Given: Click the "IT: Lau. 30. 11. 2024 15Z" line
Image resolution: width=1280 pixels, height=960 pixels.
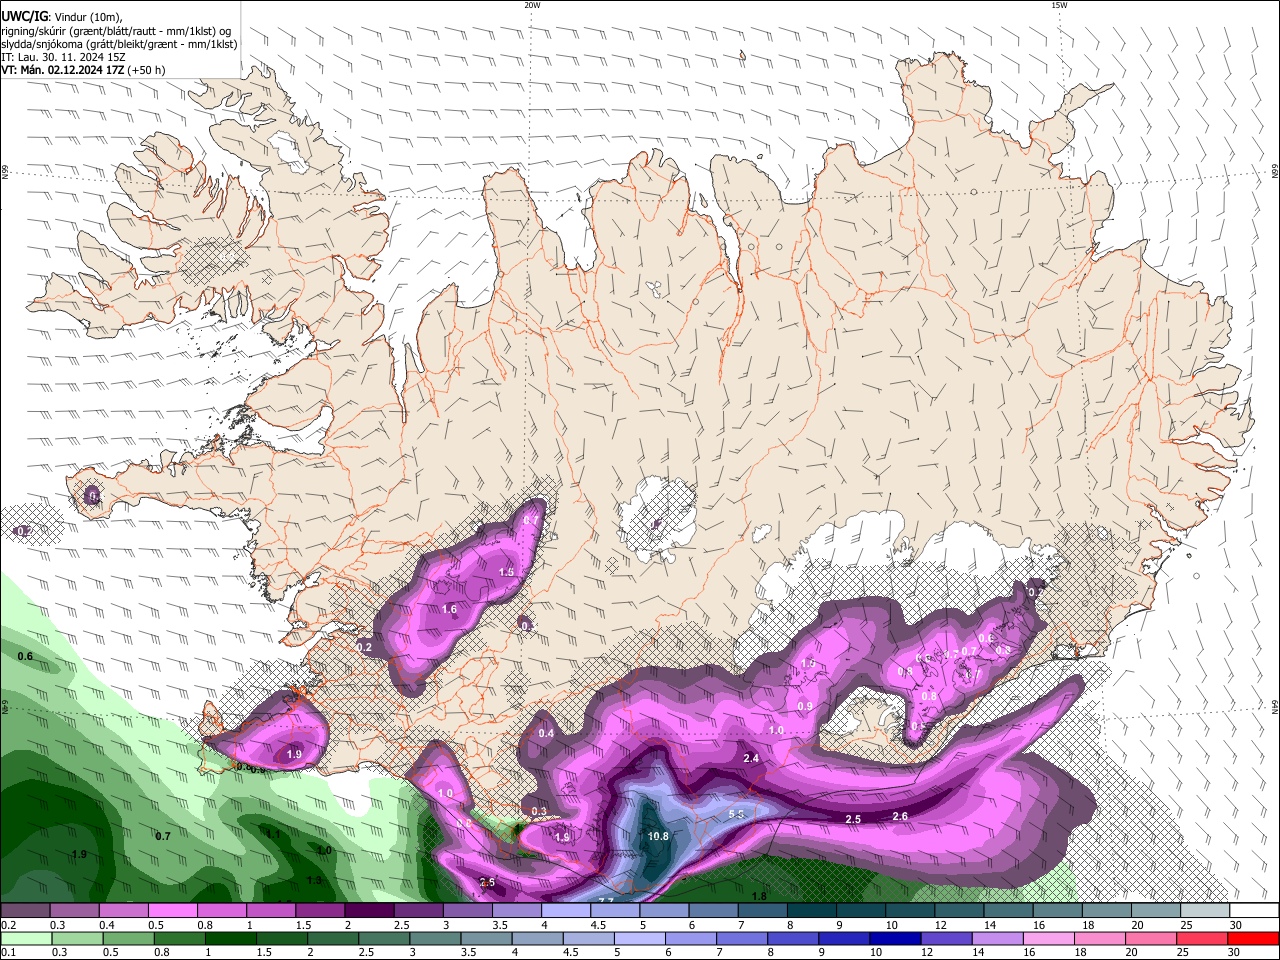Looking at the screenshot, I should (x=63, y=57).
